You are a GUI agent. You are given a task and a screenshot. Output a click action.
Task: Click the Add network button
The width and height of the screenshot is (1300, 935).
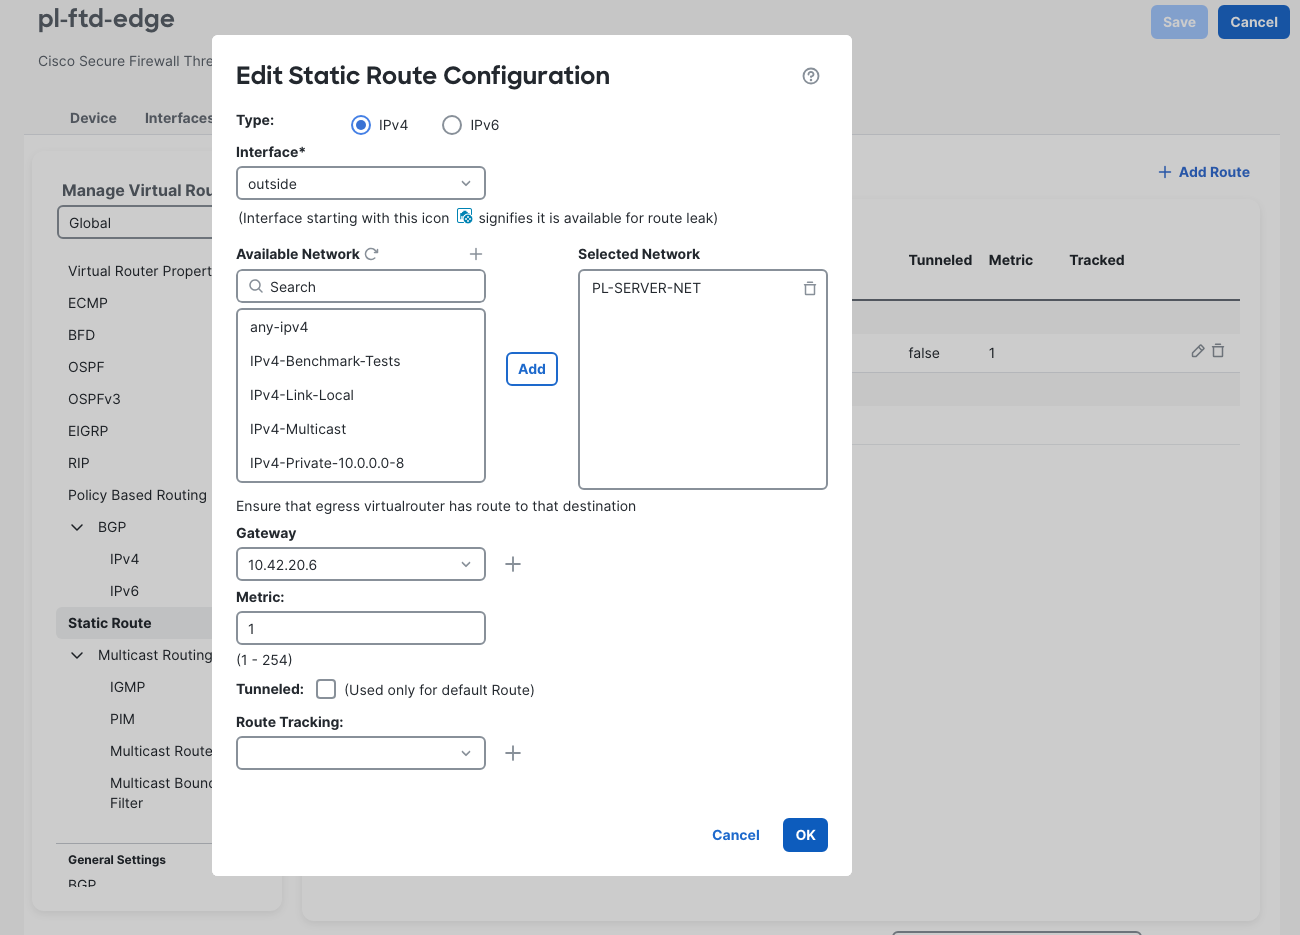point(532,369)
